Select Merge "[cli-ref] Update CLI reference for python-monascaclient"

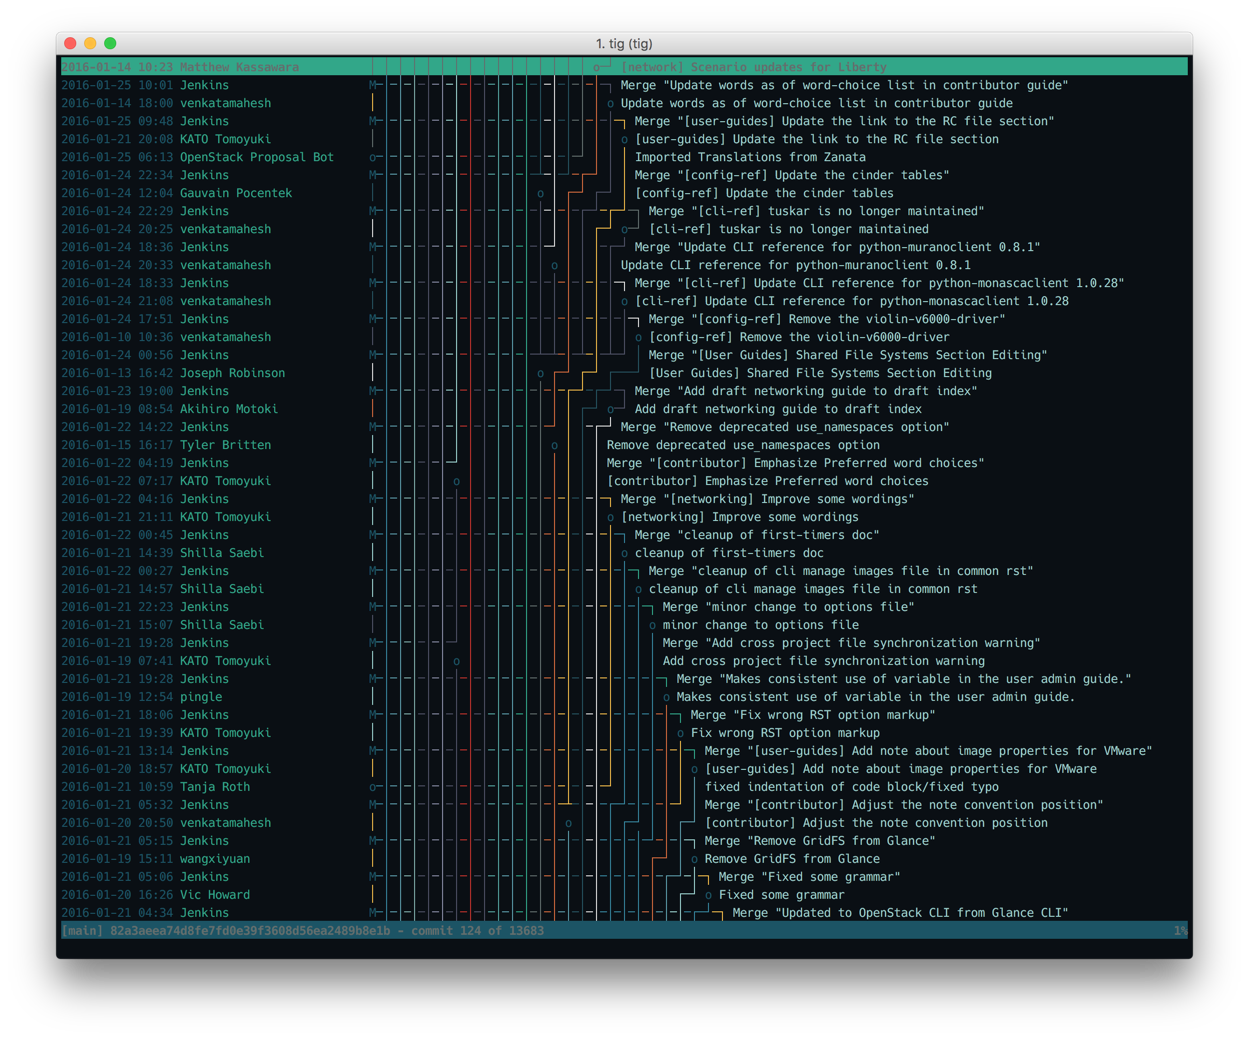(879, 283)
